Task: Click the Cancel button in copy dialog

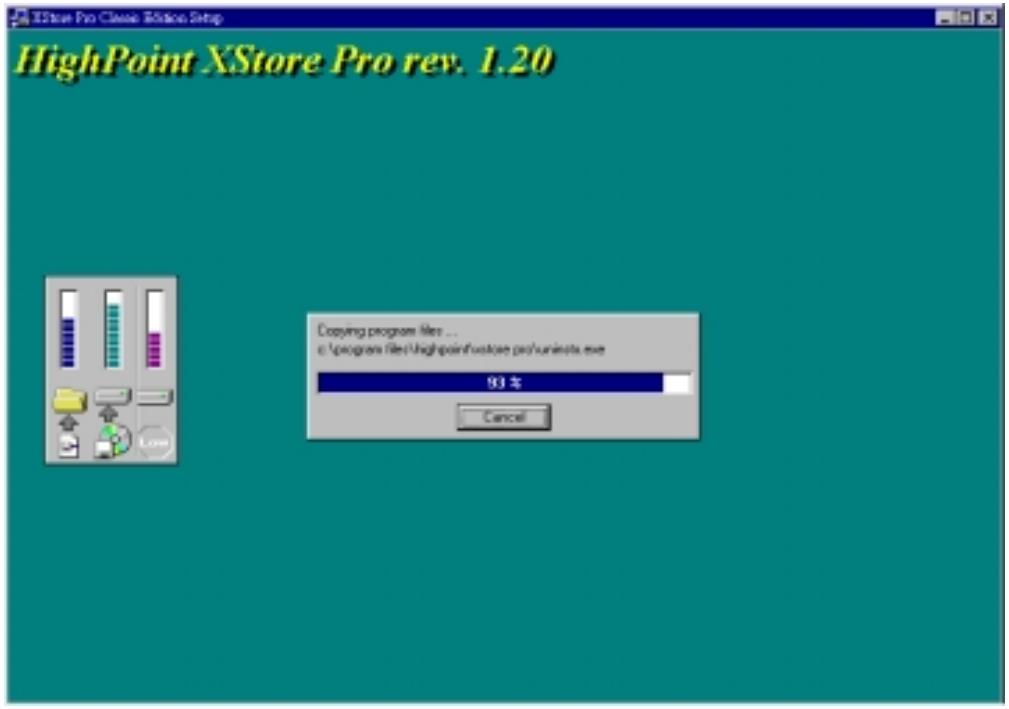Action: click(x=503, y=417)
